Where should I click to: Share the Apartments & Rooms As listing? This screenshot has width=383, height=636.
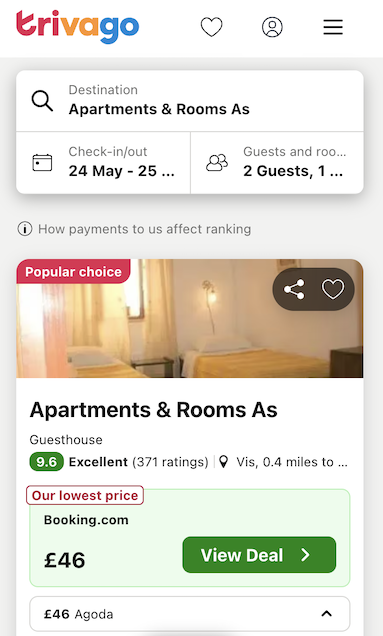click(x=294, y=289)
